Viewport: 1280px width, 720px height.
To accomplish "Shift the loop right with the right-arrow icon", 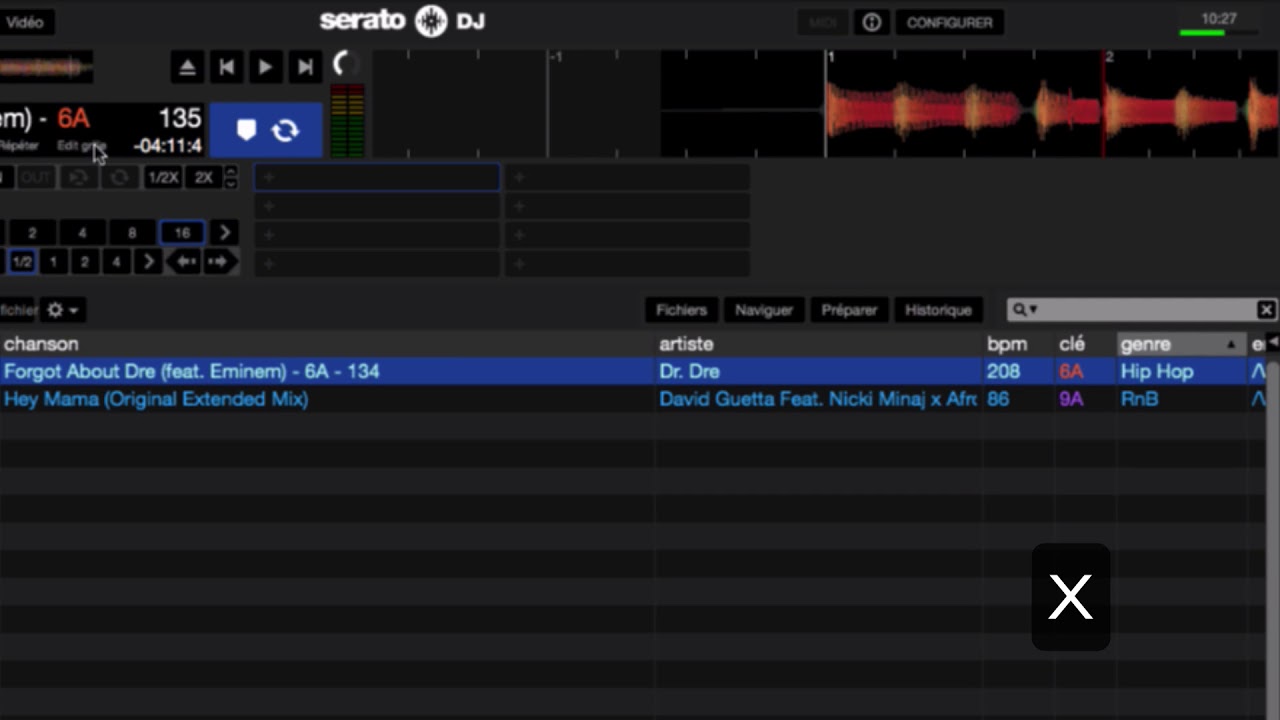I will click(219, 262).
